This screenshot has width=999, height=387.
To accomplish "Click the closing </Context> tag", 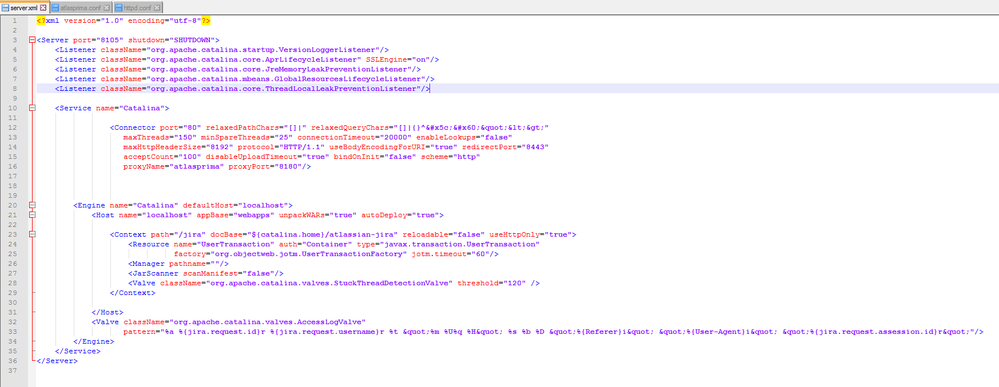I will 133,293.
